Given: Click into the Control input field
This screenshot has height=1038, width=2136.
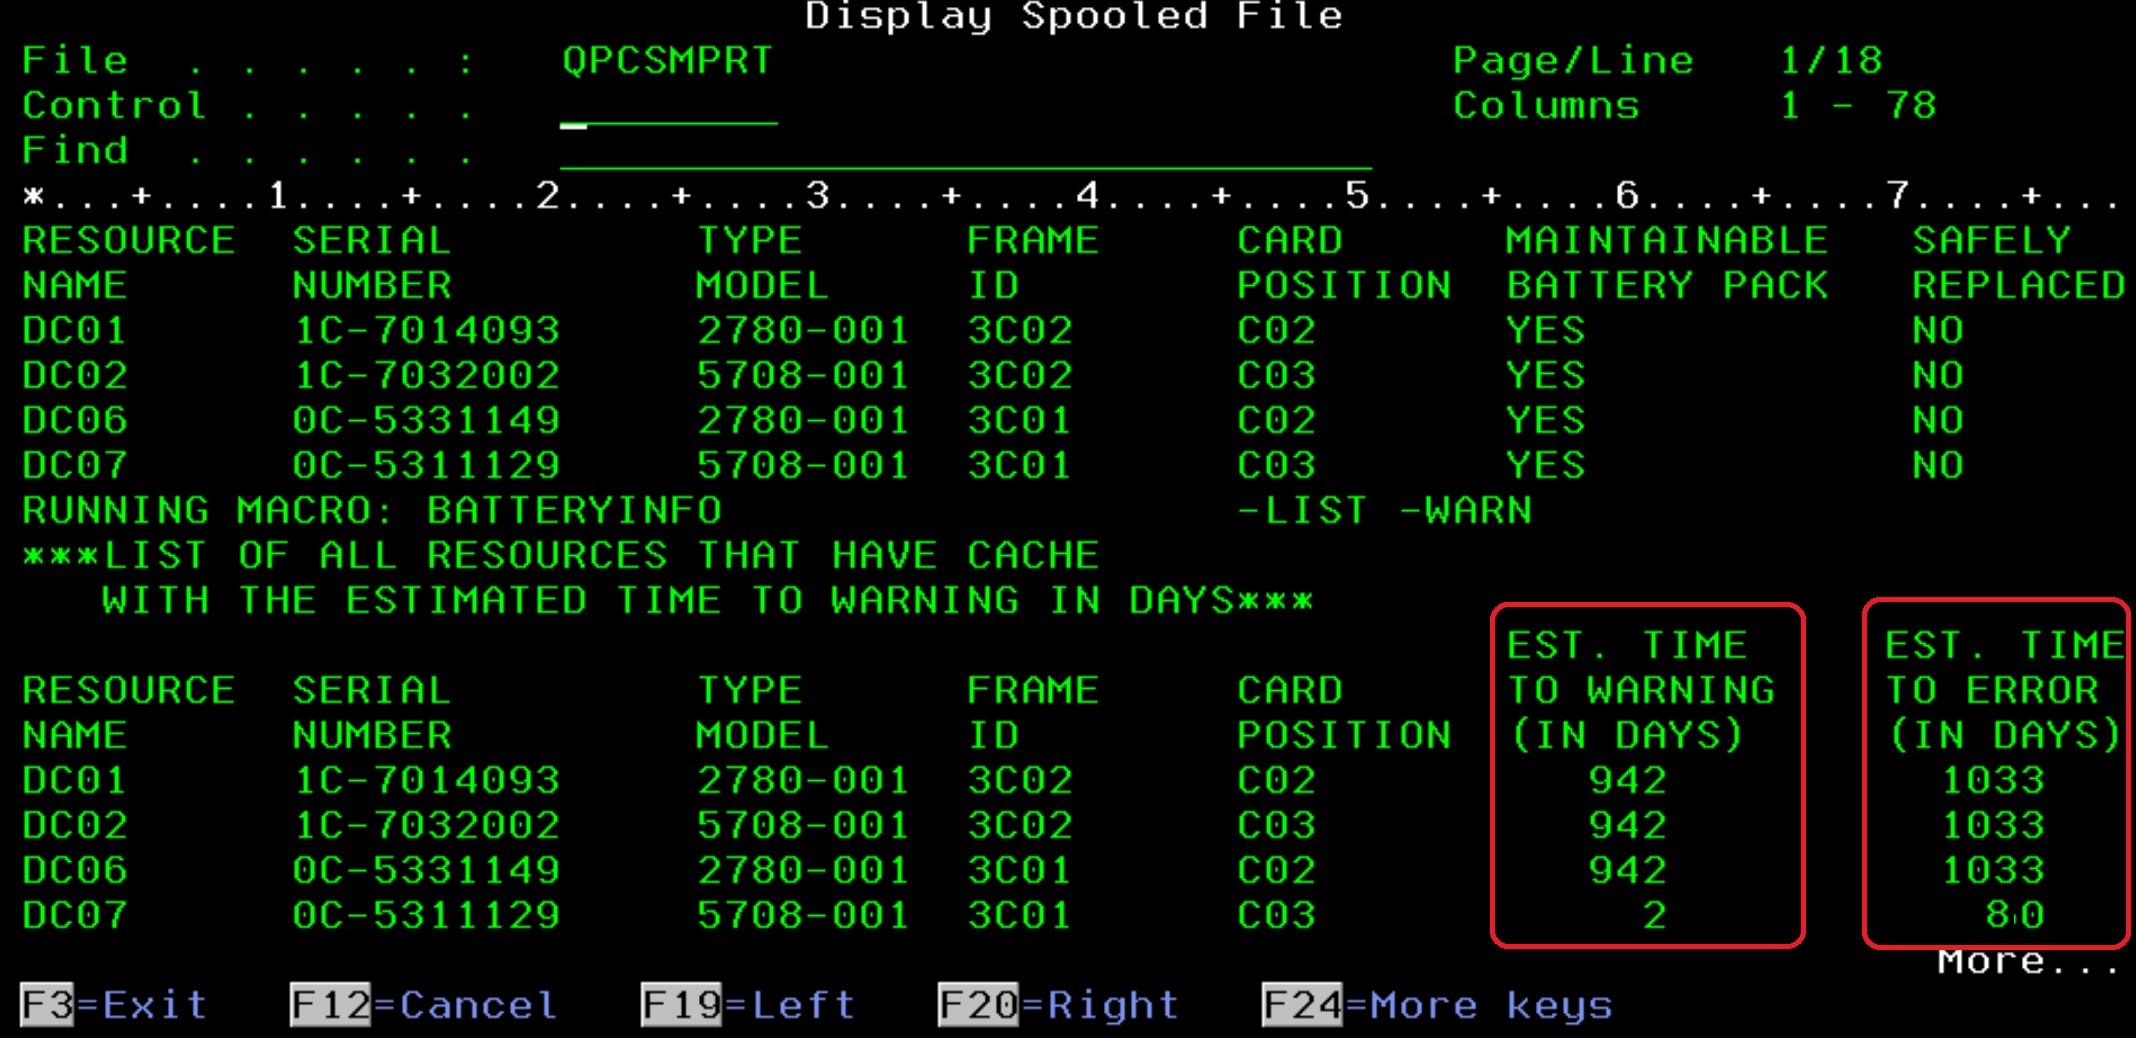Looking at the screenshot, I should pos(668,110).
